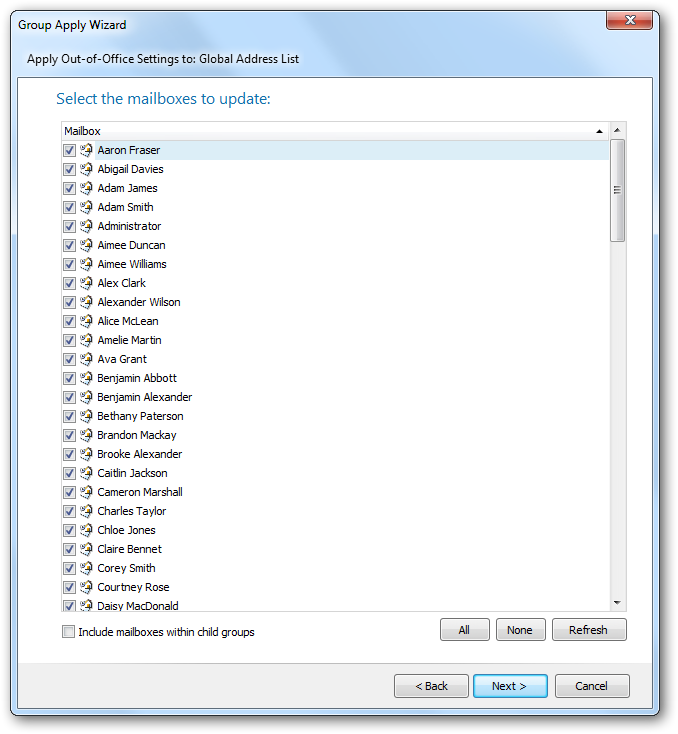
Task: Click mailbox icon beside Chloe Jones
Action: 86,530
